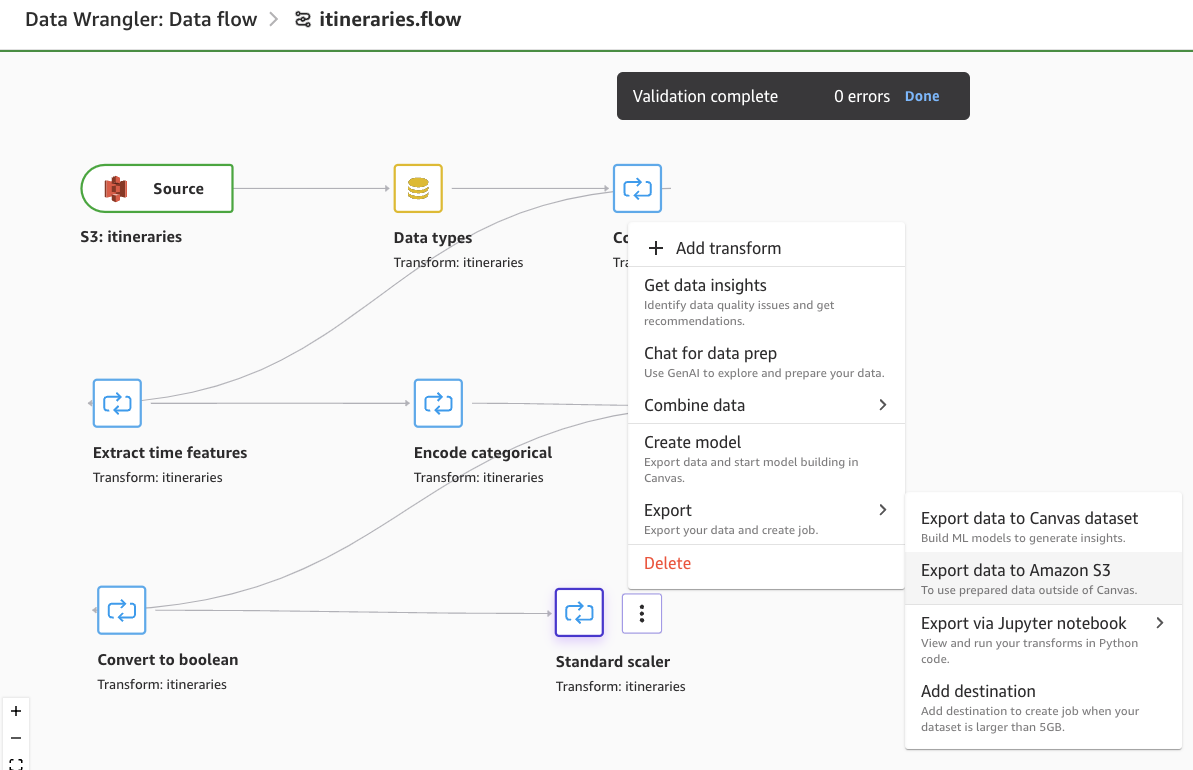Viewport: 1193px width, 770px height.
Task: Click the Extract time features label
Action: tap(170, 453)
